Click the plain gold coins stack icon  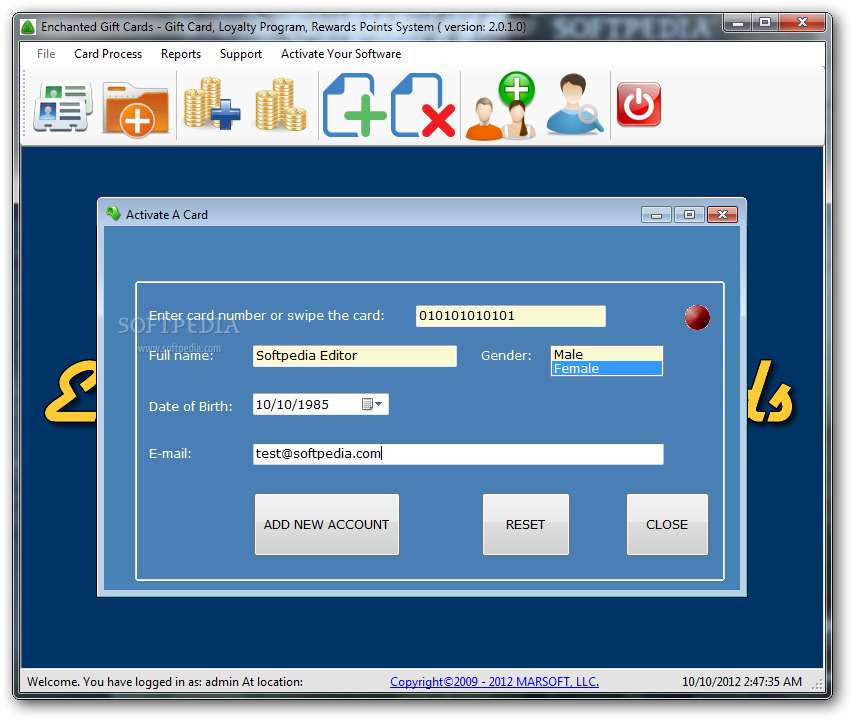pyautogui.click(x=281, y=104)
